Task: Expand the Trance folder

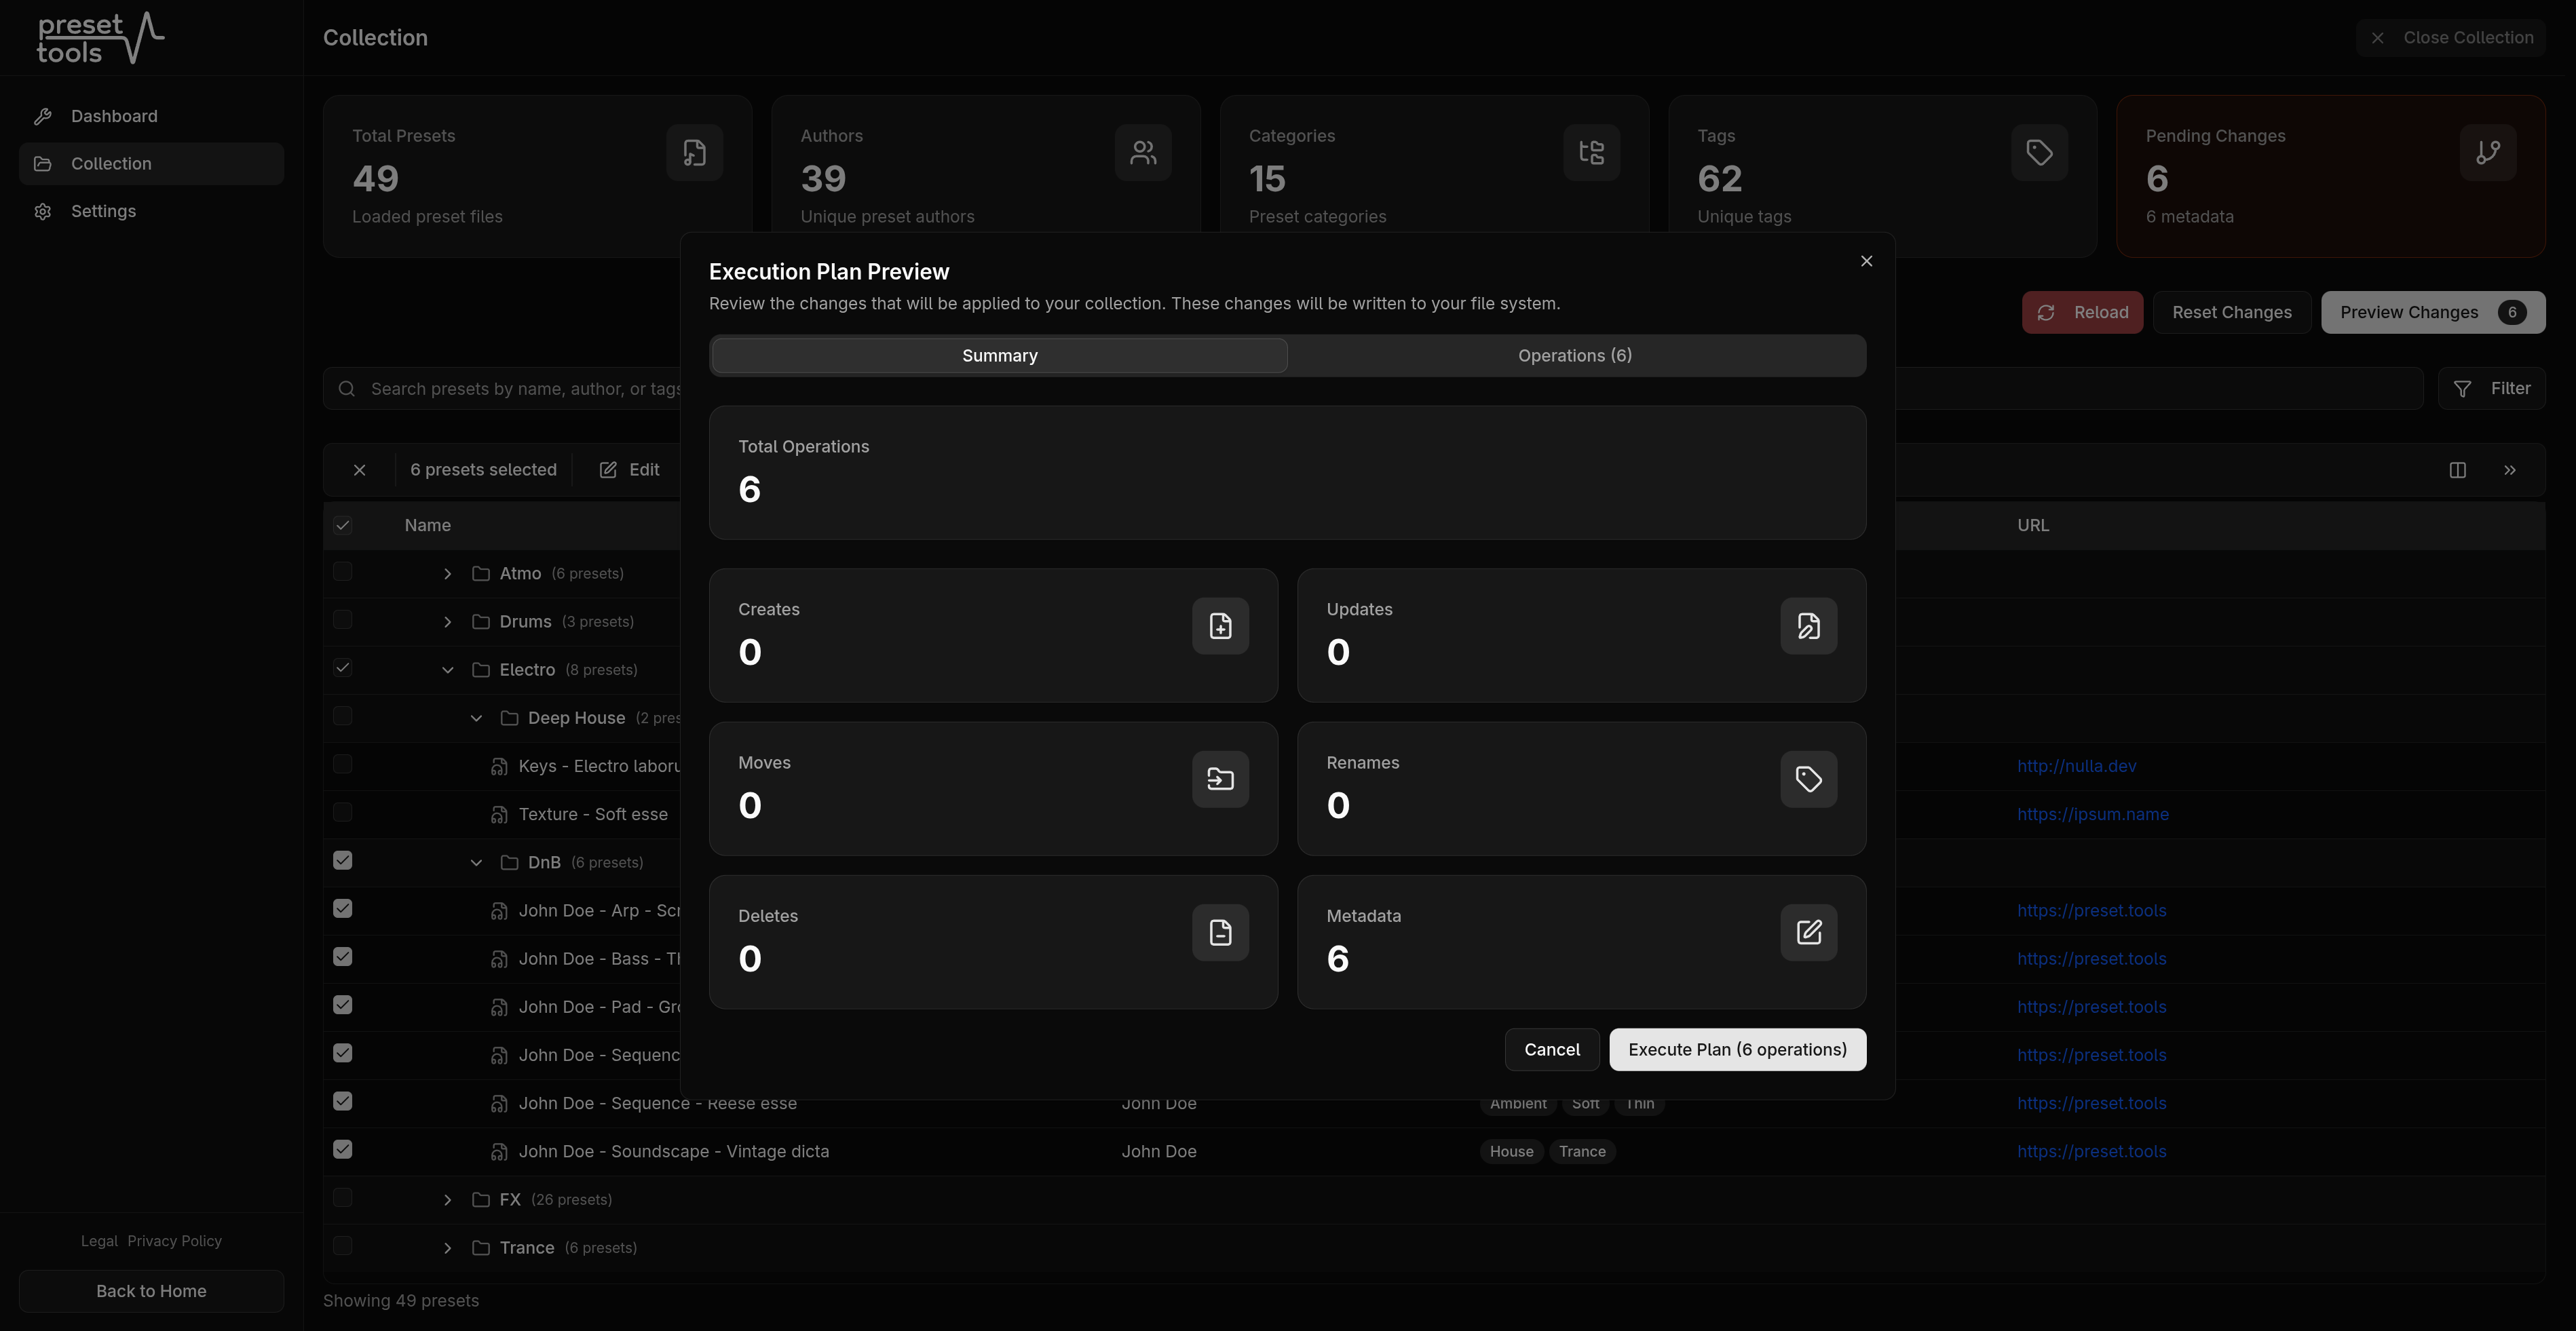Action: pyautogui.click(x=447, y=1248)
